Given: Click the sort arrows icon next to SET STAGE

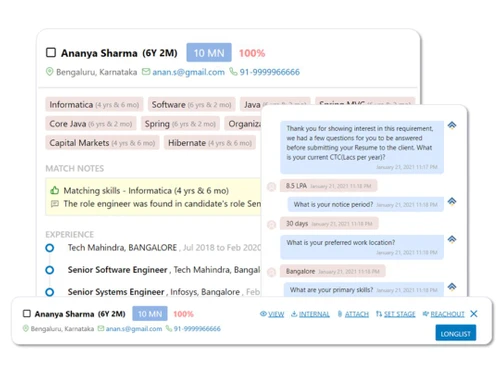Looking at the screenshot, I should pyautogui.click(x=379, y=314).
